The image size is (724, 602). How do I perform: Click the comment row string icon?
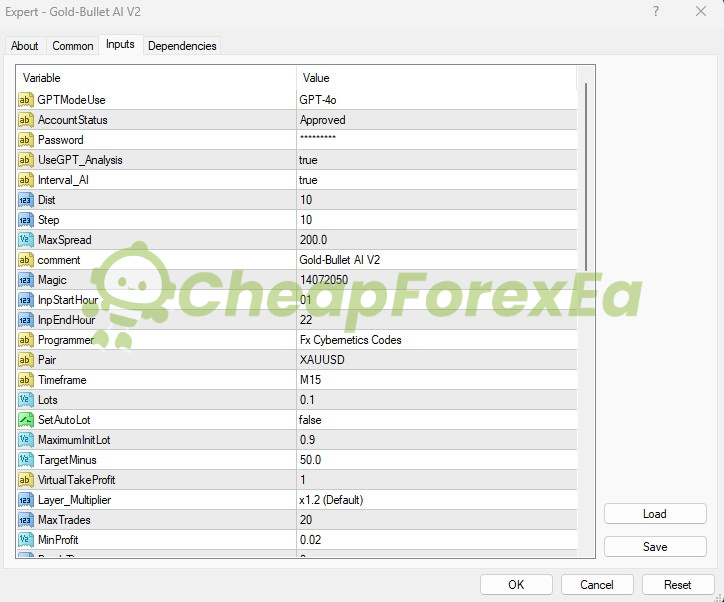coord(25,260)
